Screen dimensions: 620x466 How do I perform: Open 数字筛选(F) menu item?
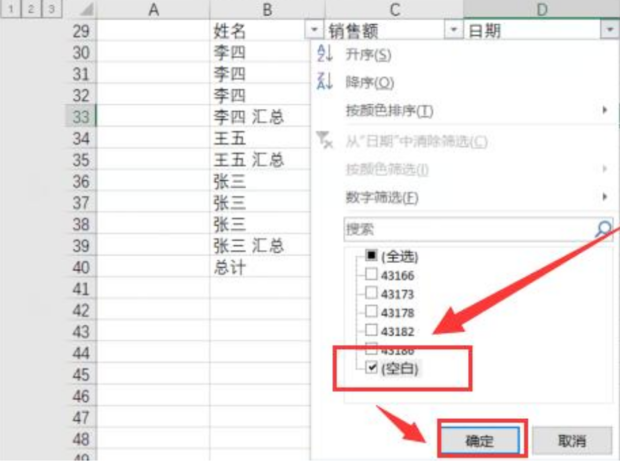click(382, 197)
